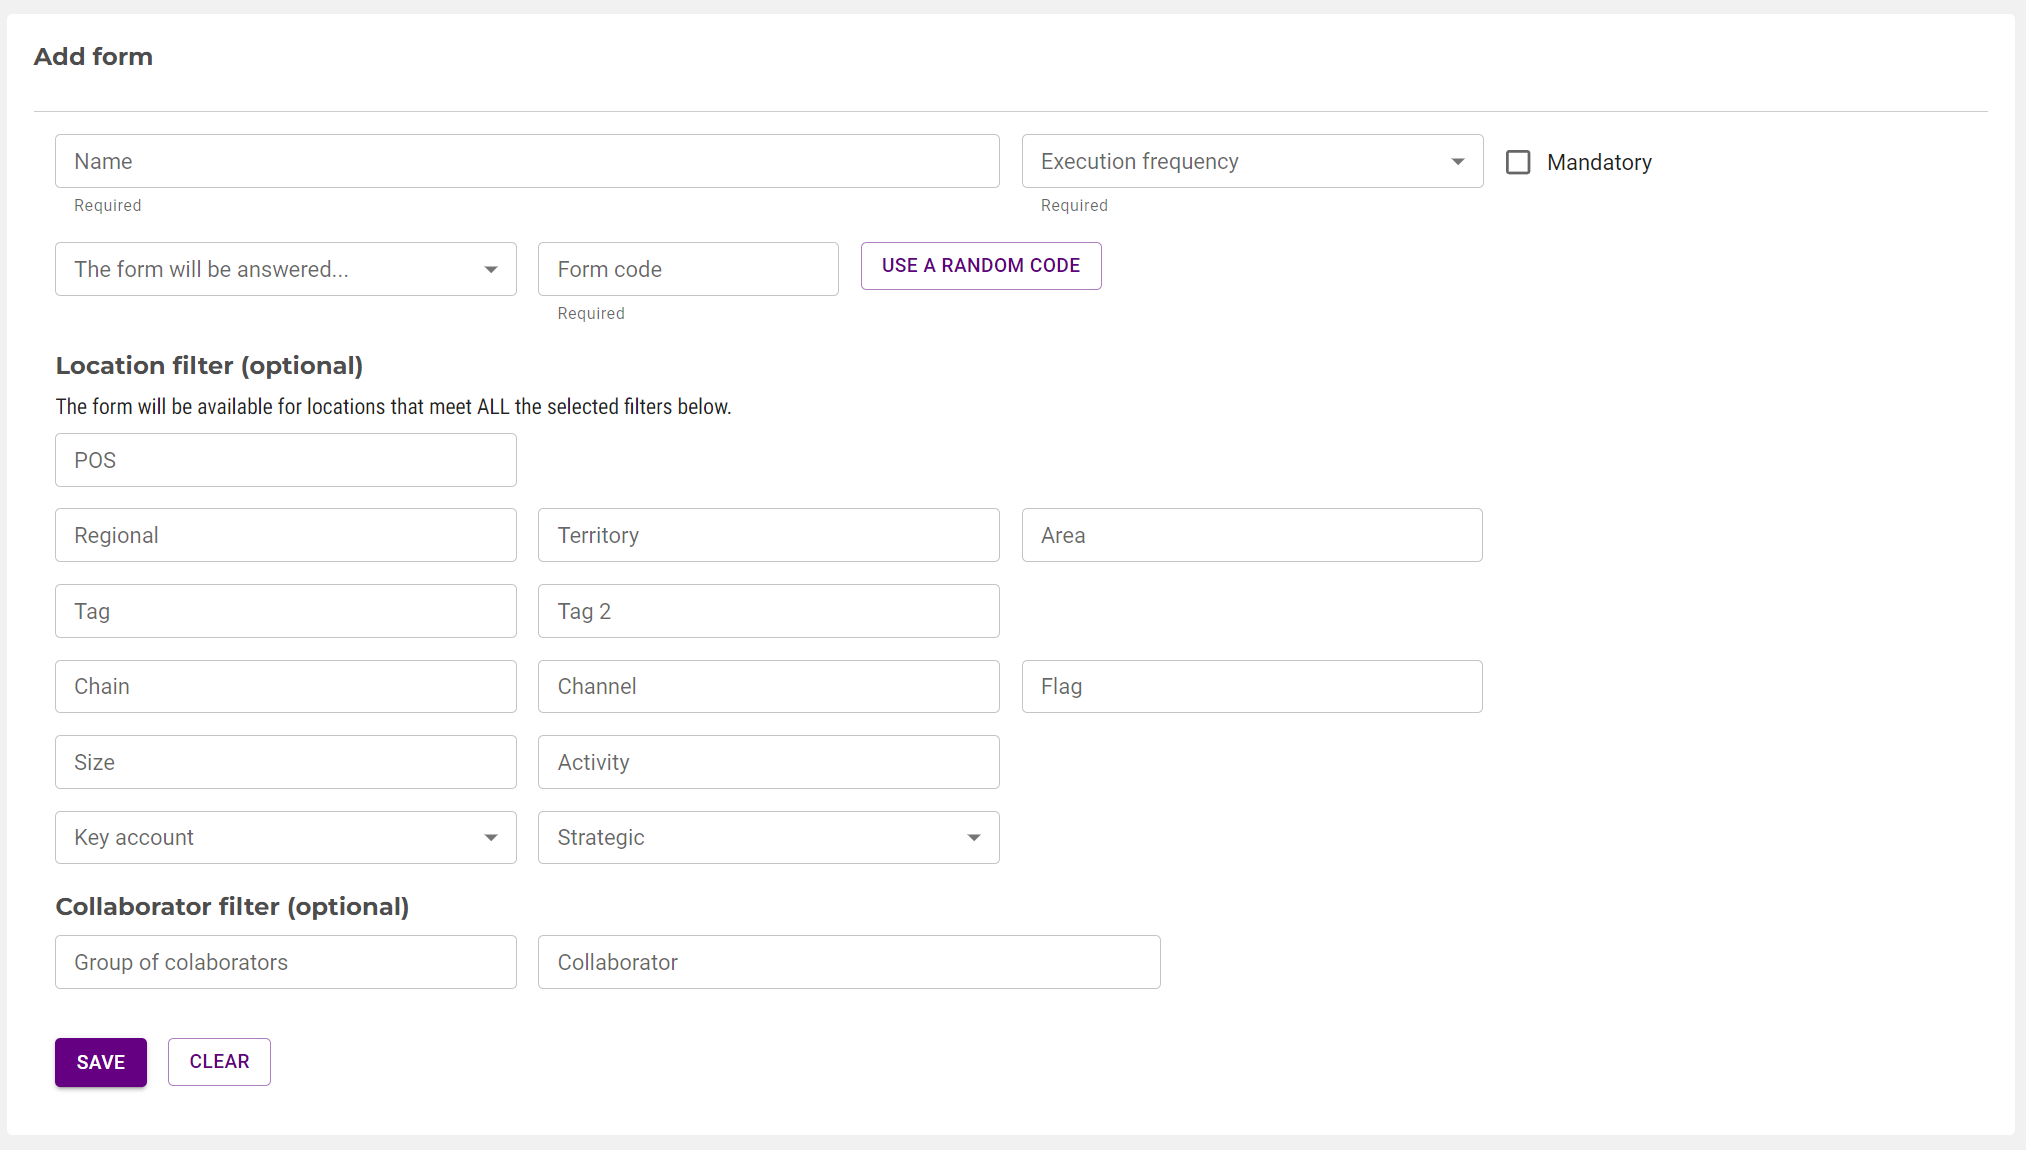Click the Regional filter field
The width and height of the screenshot is (2026, 1150).
pyautogui.click(x=285, y=536)
